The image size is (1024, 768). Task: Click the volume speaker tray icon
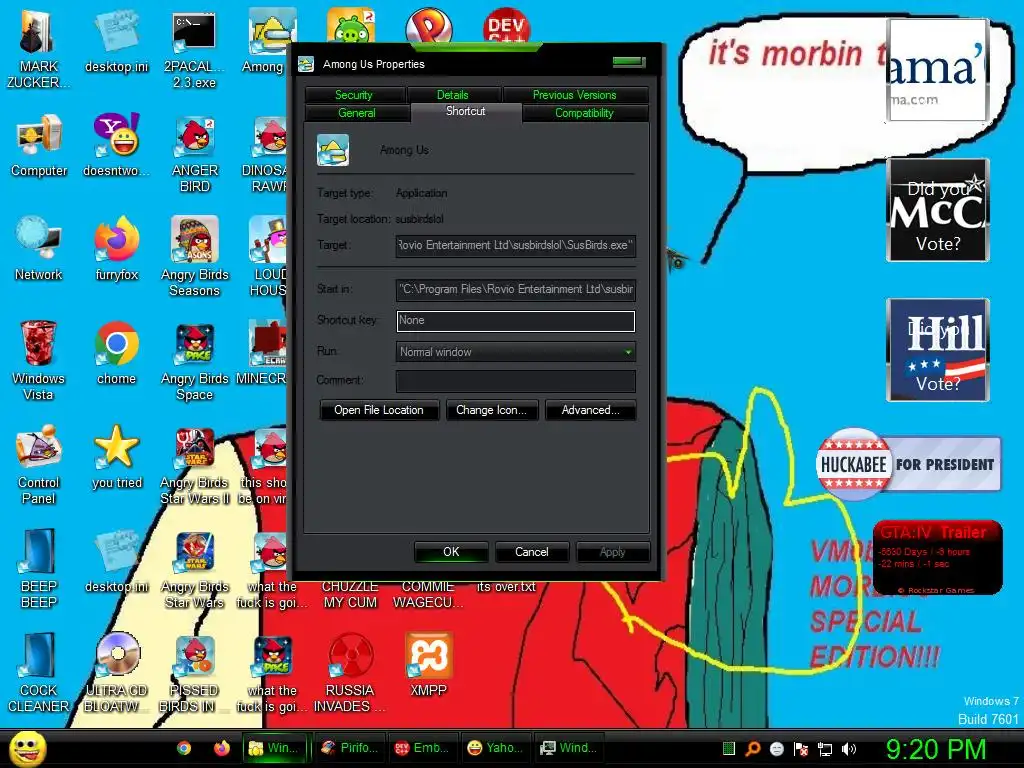tap(848, 749)
